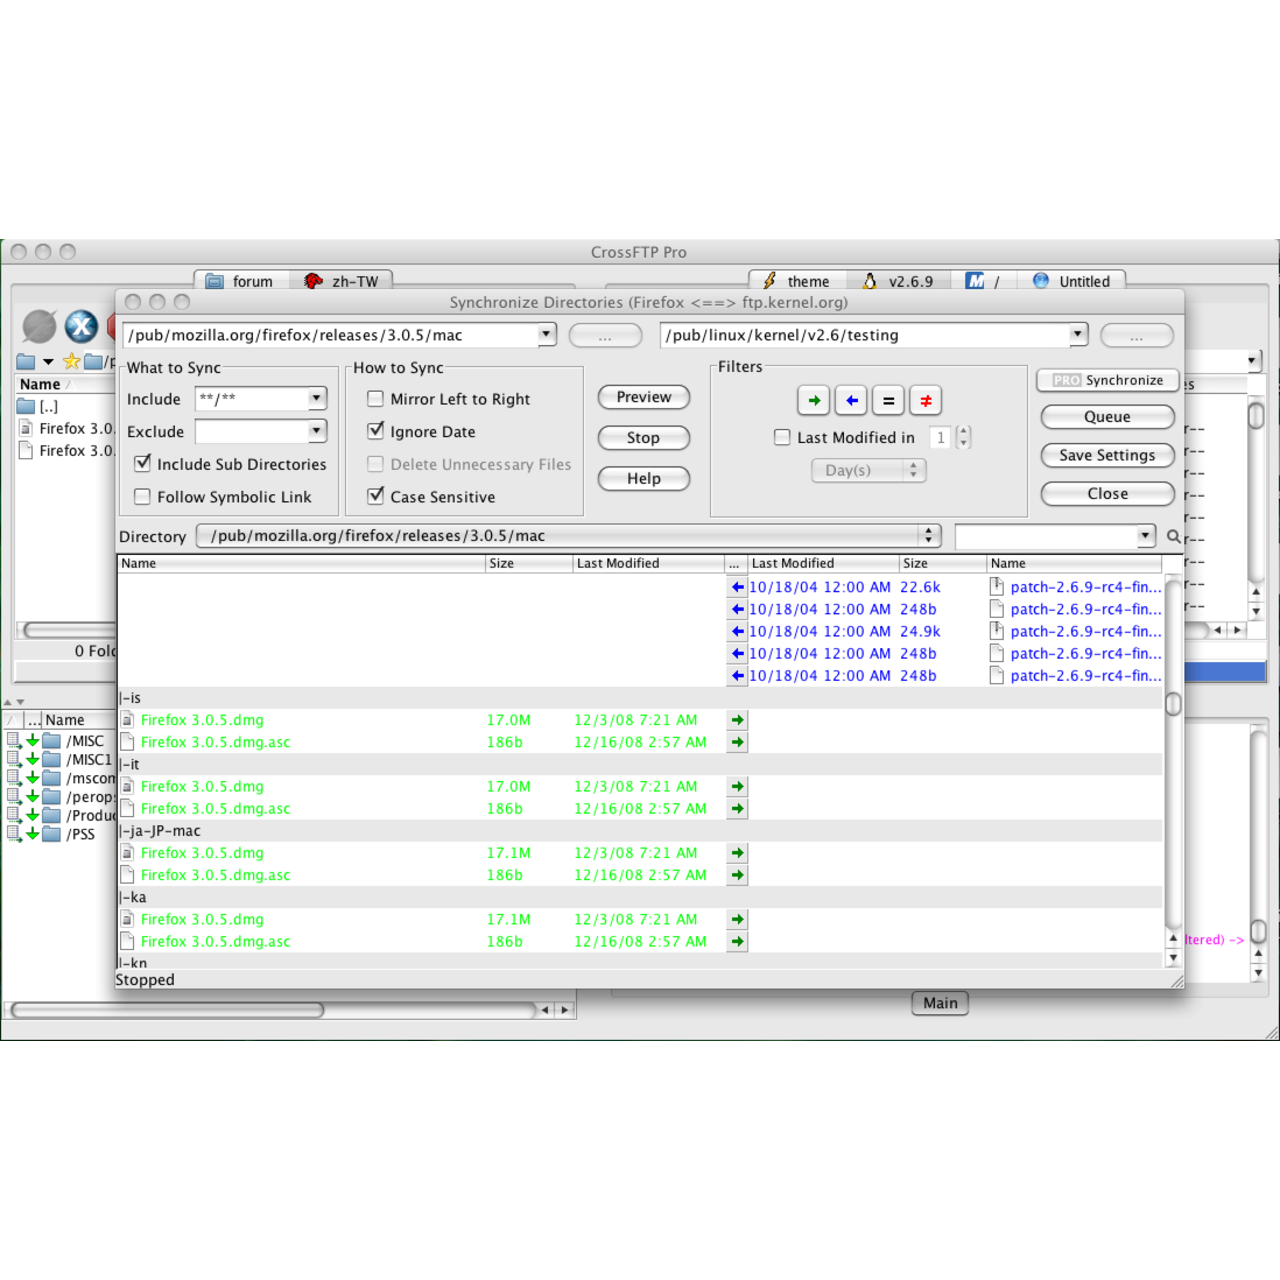Open the browse dialog for the left path
1280x1280 pixels.
click(605, 335)
